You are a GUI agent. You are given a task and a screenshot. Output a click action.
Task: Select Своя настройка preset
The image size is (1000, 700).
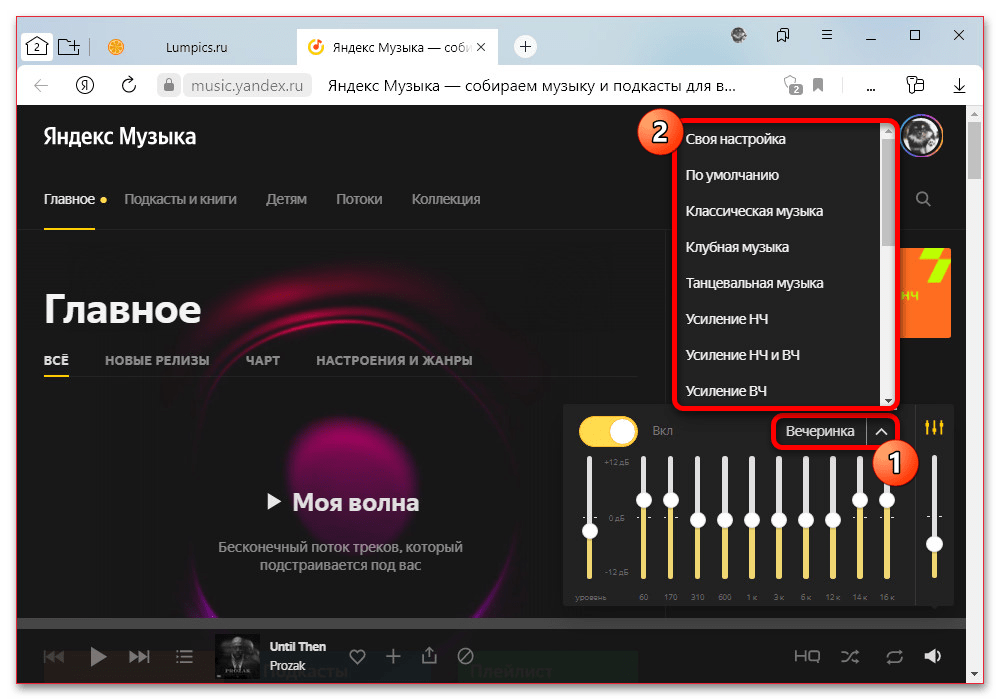coord(735,139)
